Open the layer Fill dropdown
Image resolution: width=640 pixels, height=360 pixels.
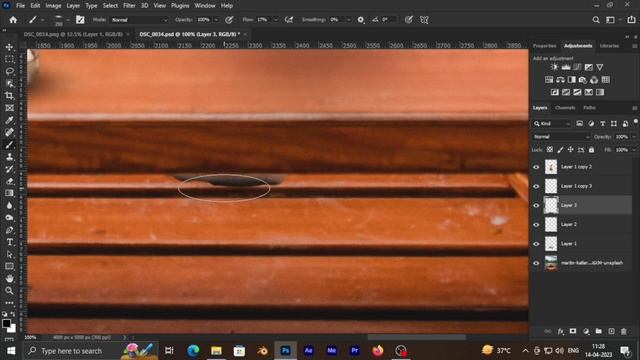click(x=634, y=150)
